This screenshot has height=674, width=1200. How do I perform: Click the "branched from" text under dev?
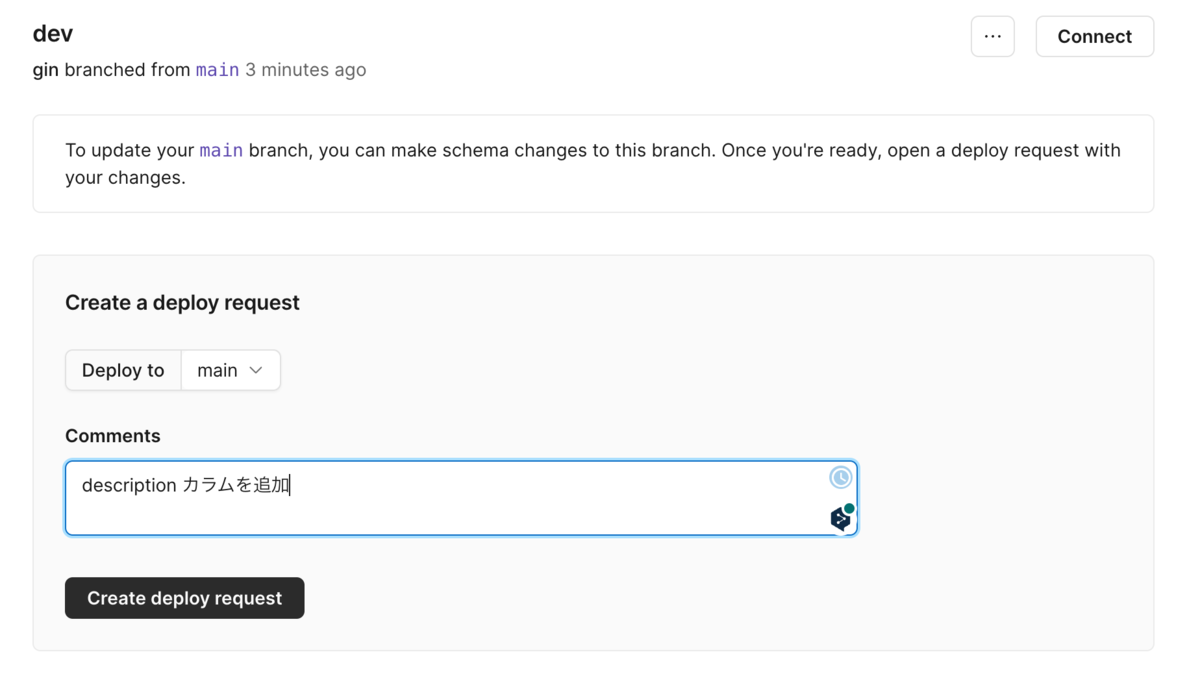127,70
